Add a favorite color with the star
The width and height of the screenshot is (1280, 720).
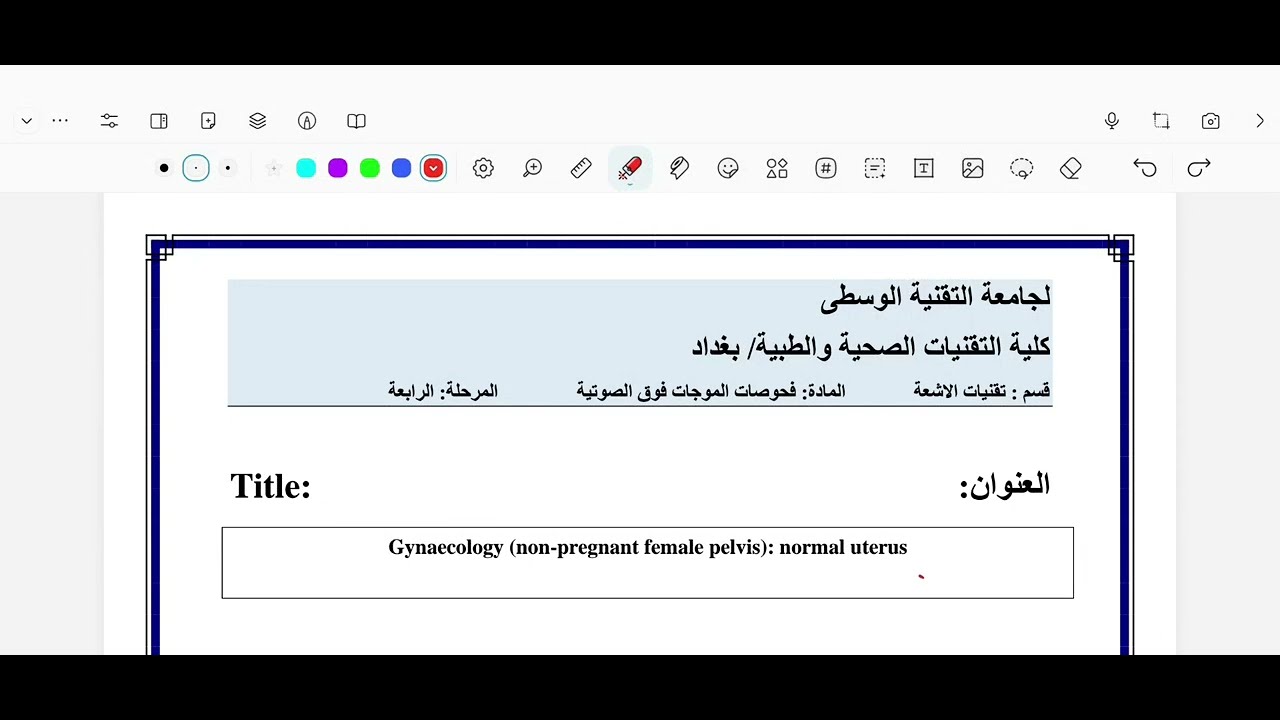(x=273, y=168)
